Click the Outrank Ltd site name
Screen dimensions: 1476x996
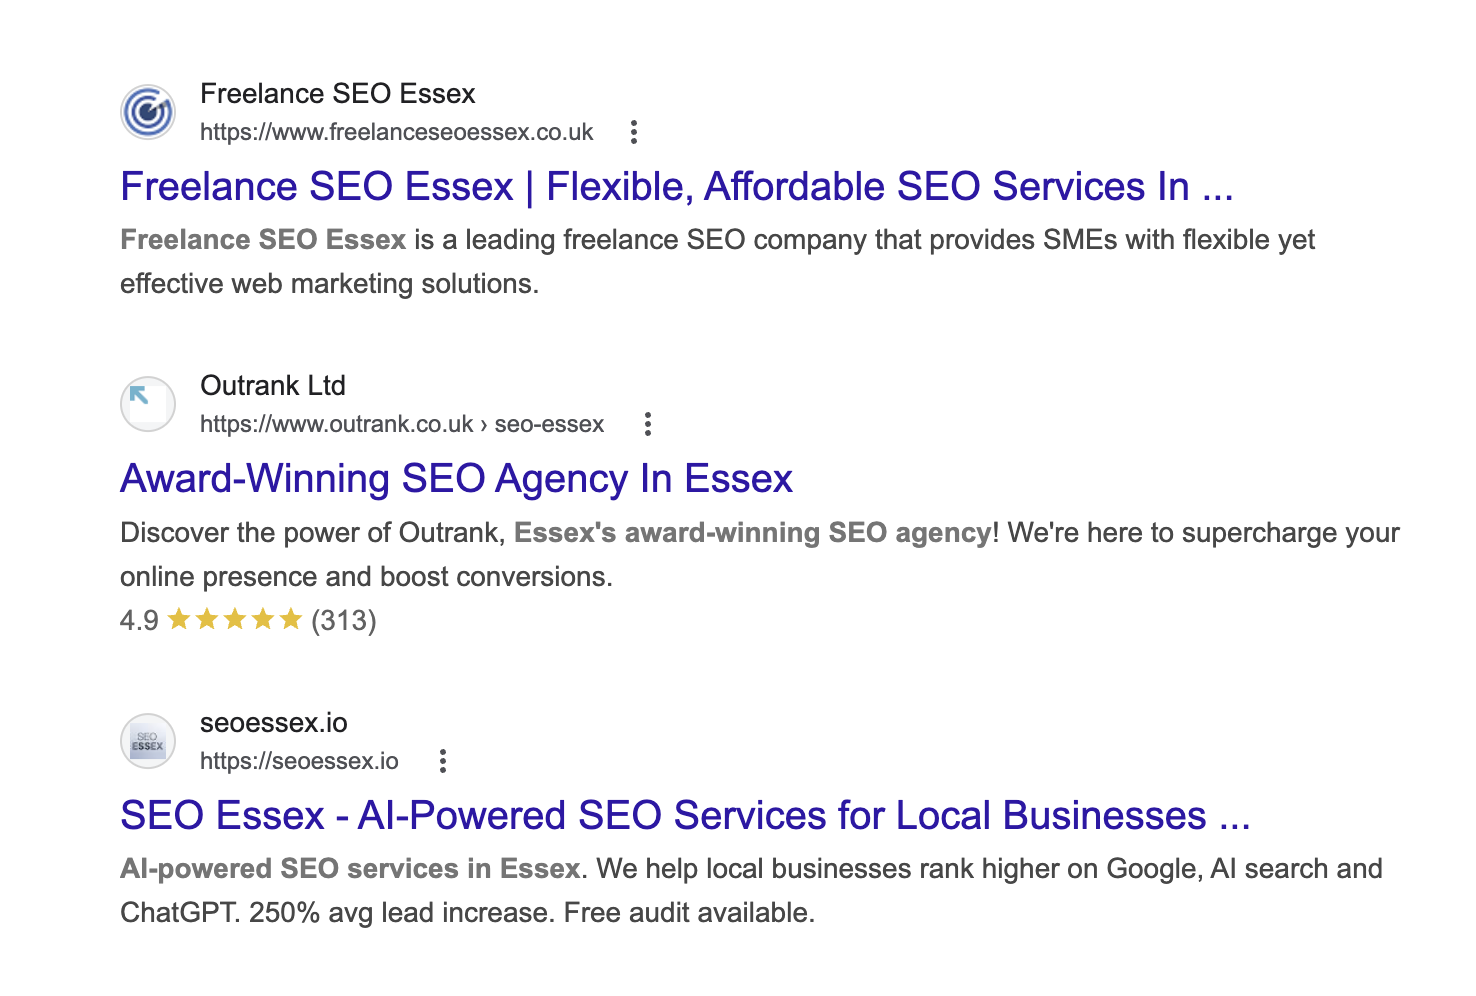273,385
